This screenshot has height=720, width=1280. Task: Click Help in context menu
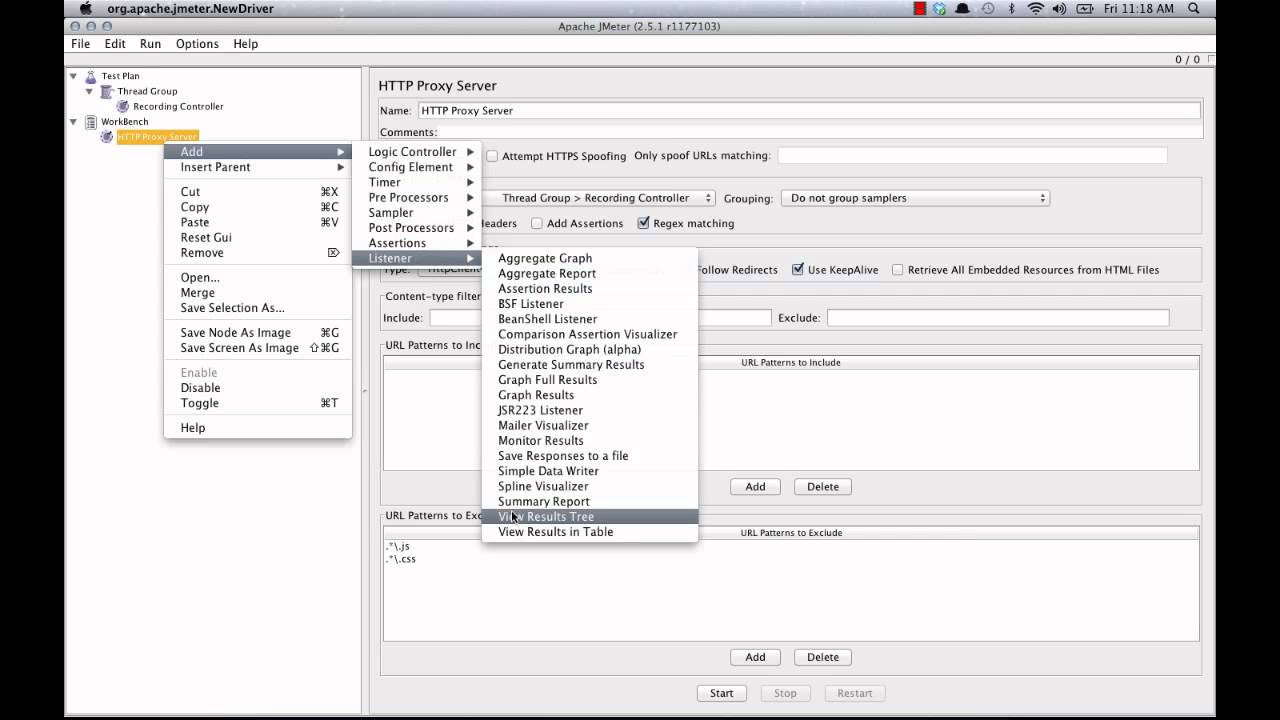pyautogui.click(x=258, y=428)
